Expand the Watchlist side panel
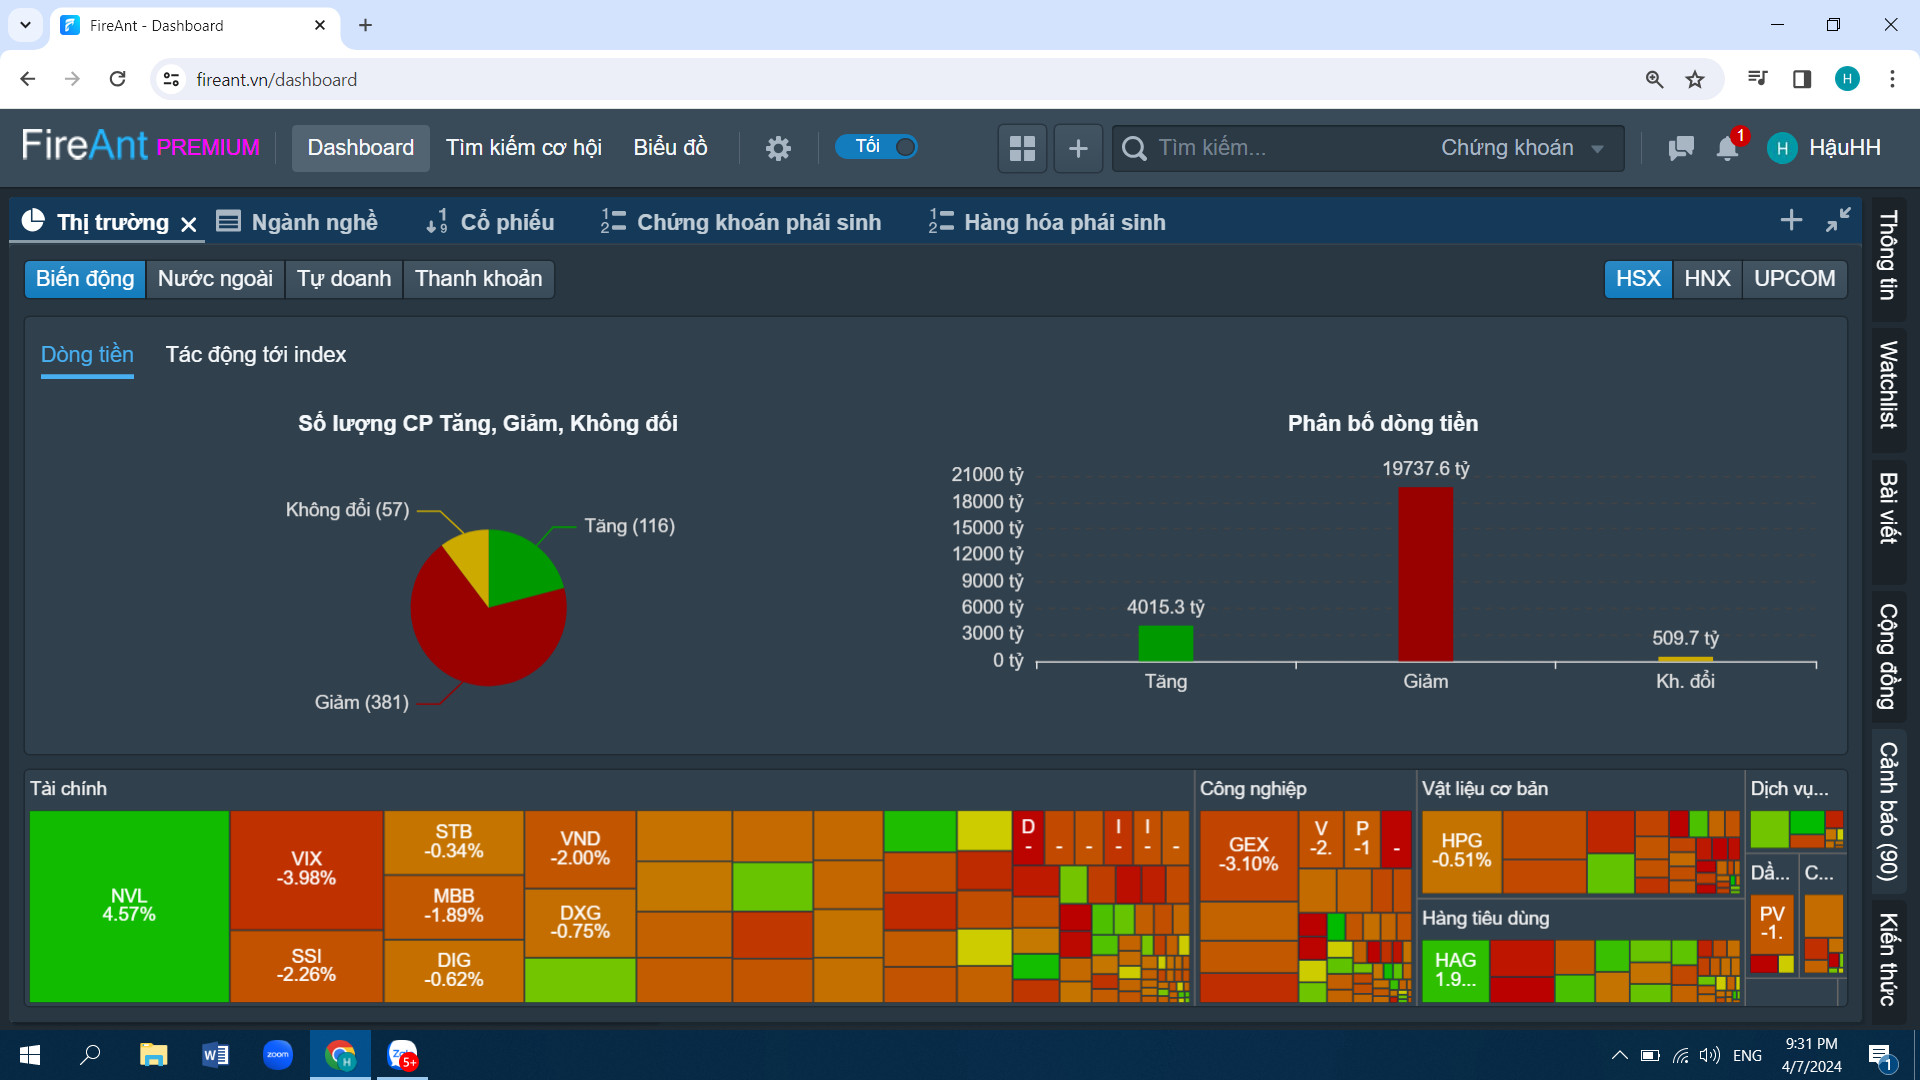Image resolution: width=1920 pixels, height=1080 pixels. (x=1888, y=385)
